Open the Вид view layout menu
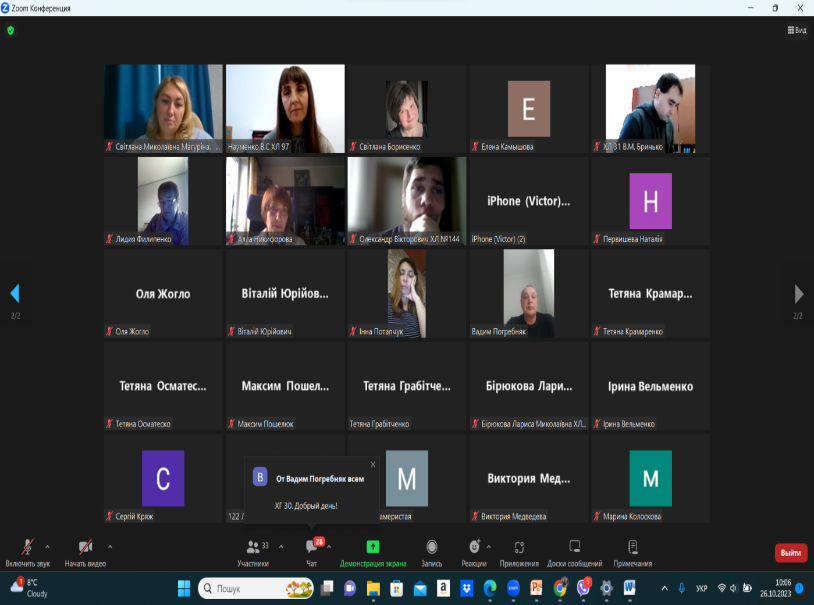The height and width of the screenshot is (605, 814). [797, 31]
